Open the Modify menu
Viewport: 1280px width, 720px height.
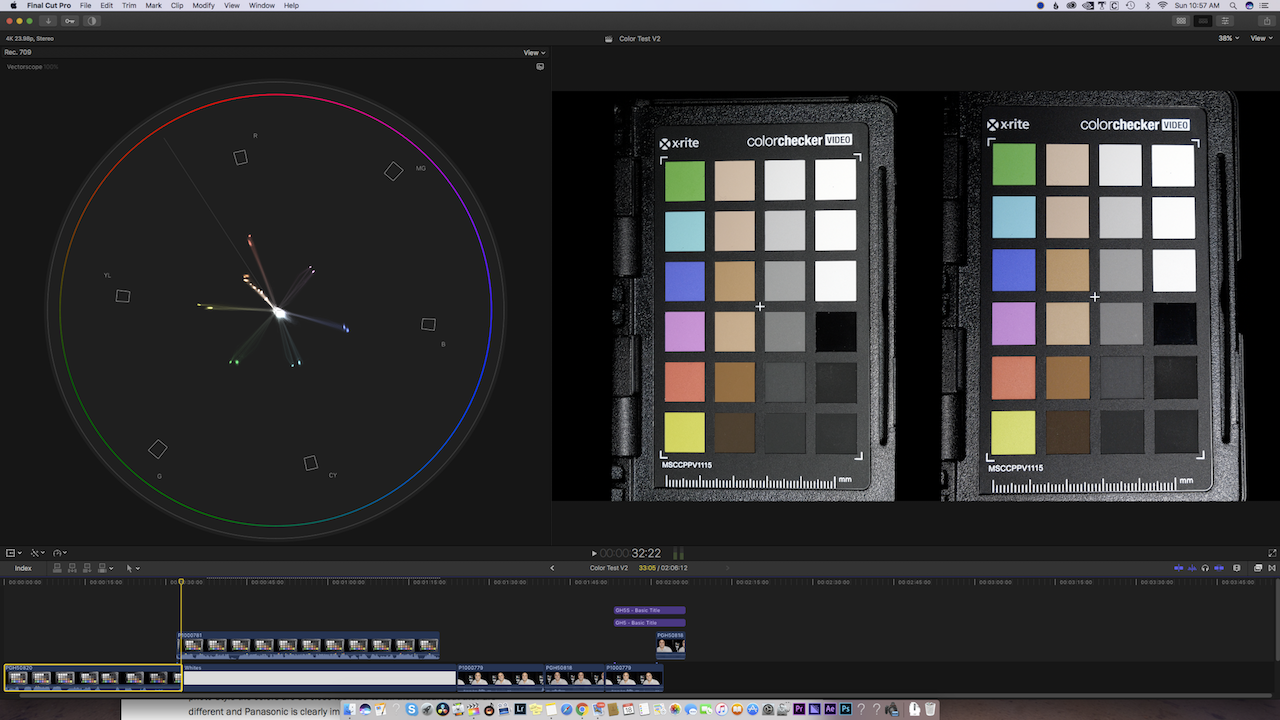(203, 6)
